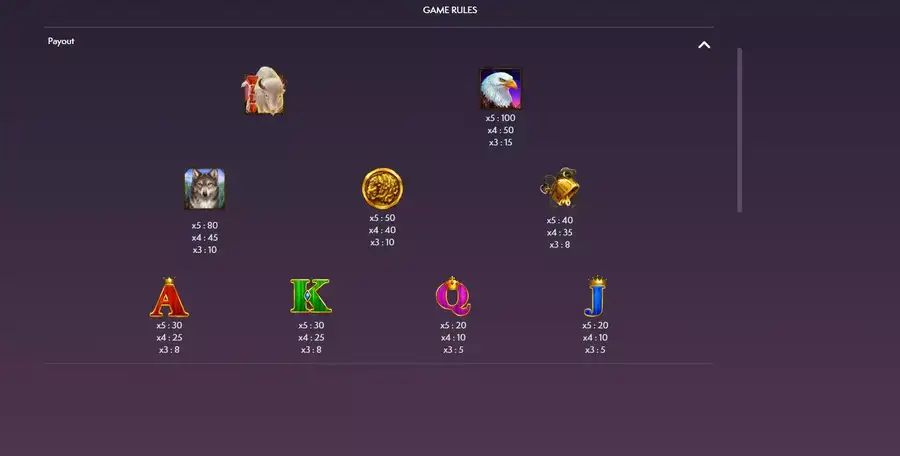Click the Q symbol x4 : 10 text
The width and height of the screenshot is (900, 456).
(x=453, y=338)
